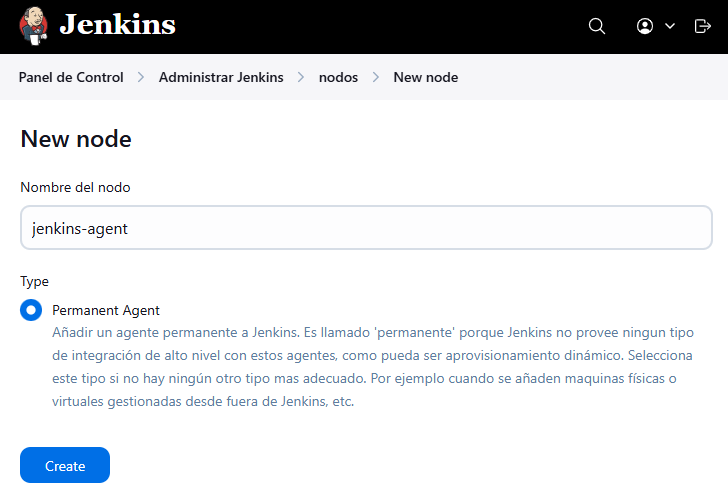
Task: Click the Type label
Action: [34, 281]
